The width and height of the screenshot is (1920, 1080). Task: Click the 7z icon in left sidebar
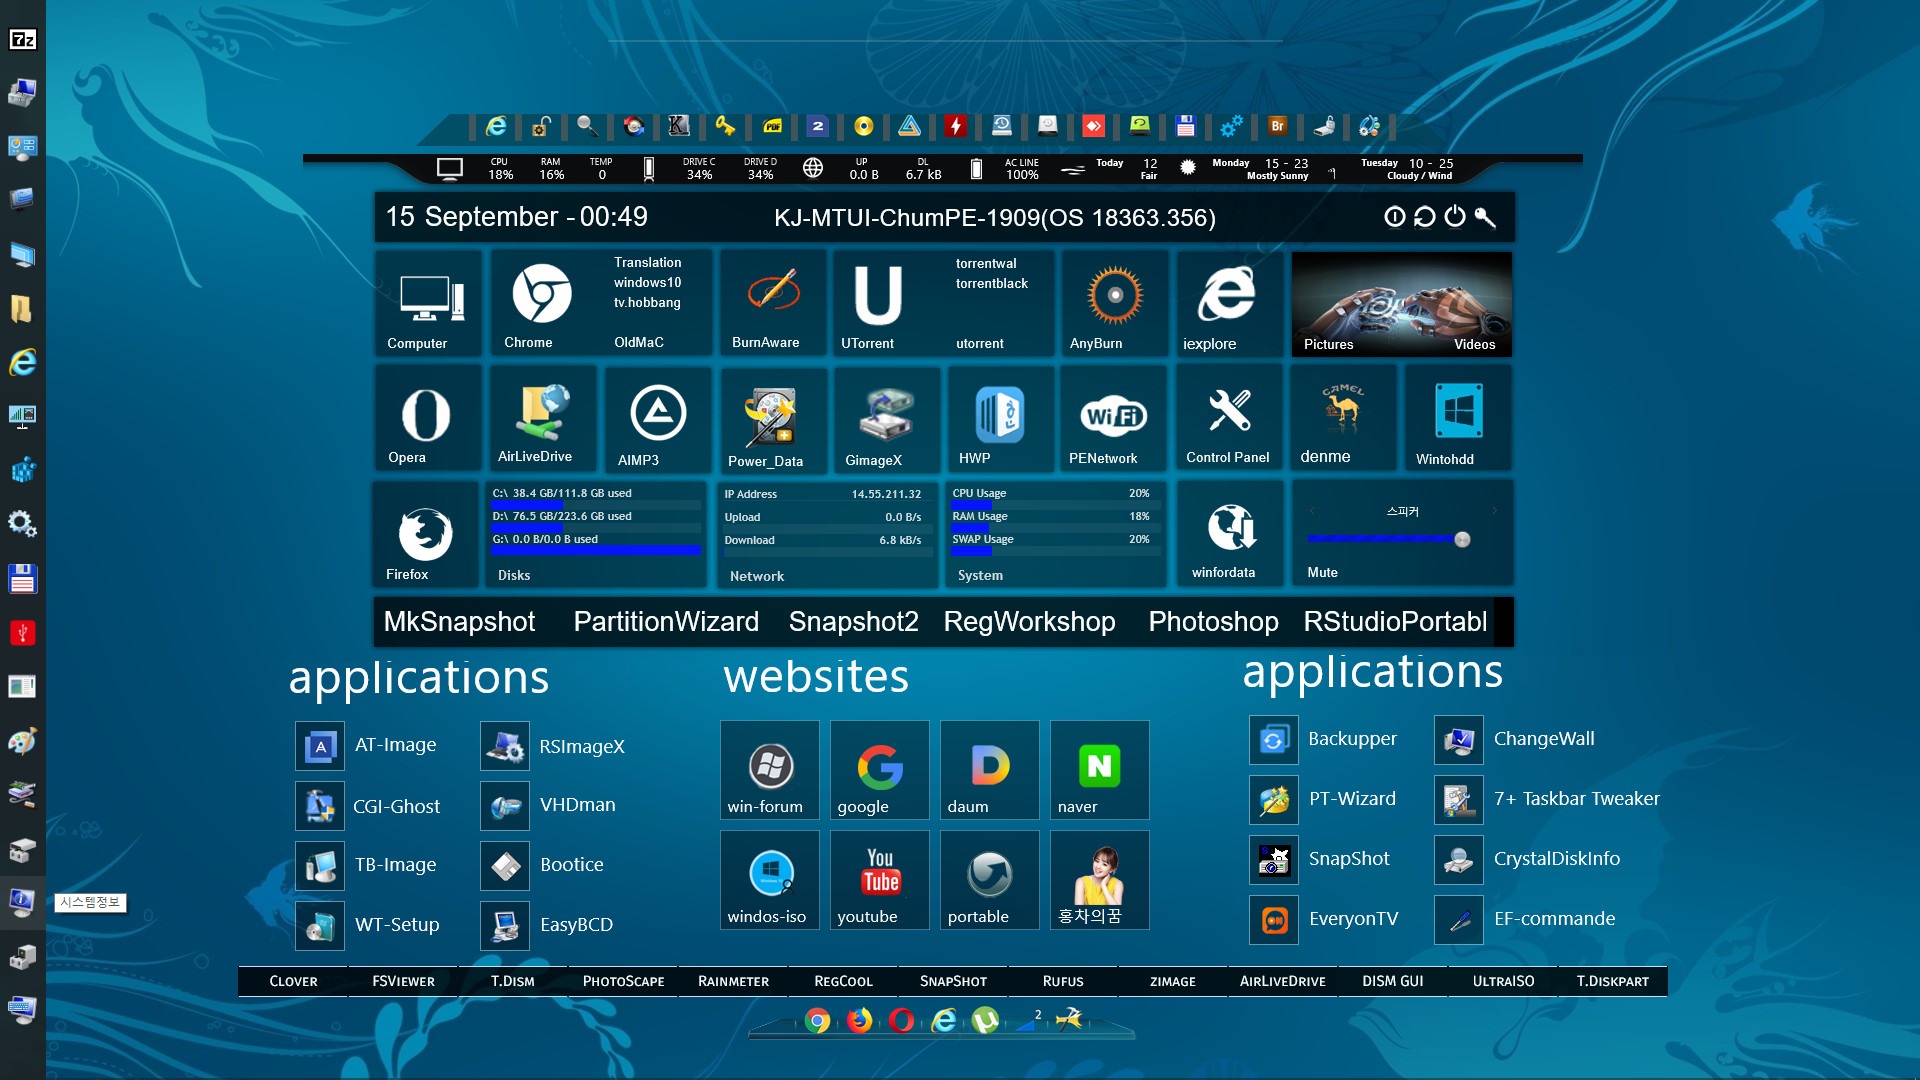[x=22, y=39]
